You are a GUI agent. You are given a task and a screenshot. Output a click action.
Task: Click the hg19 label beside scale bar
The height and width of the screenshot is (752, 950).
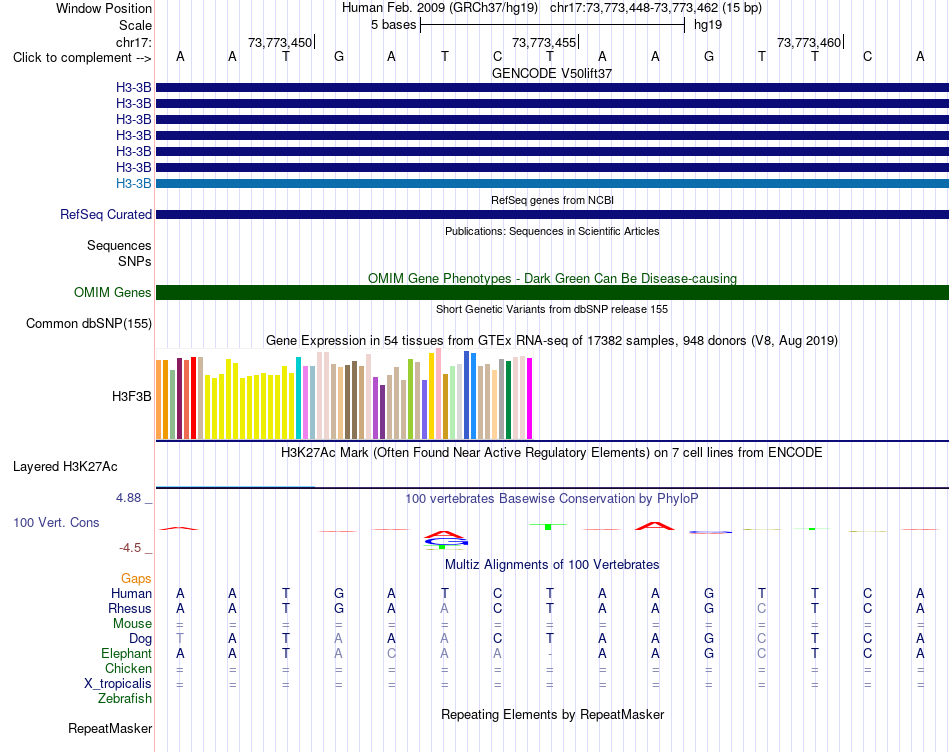(708, 25)
